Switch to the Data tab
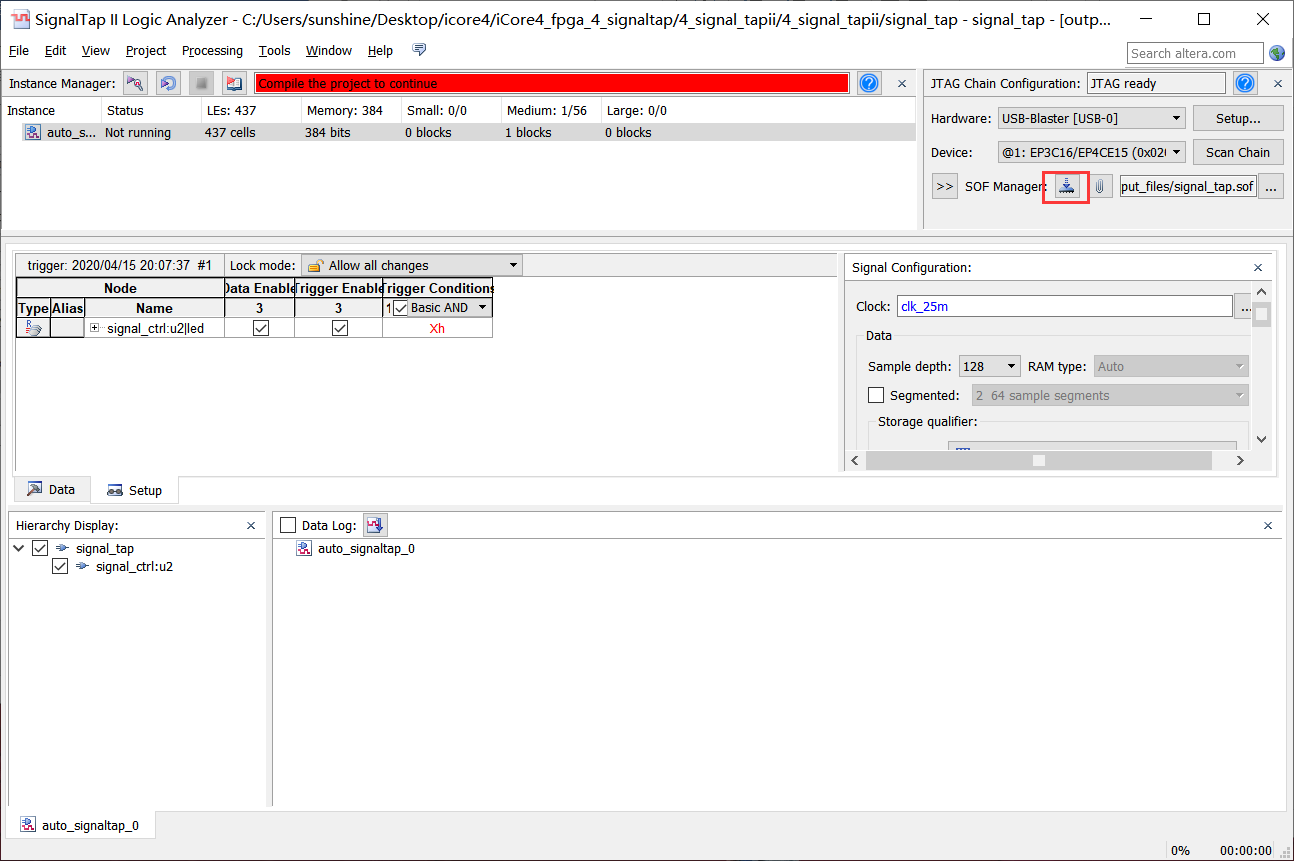This screenshot has width=1294, height=861. 51,490
